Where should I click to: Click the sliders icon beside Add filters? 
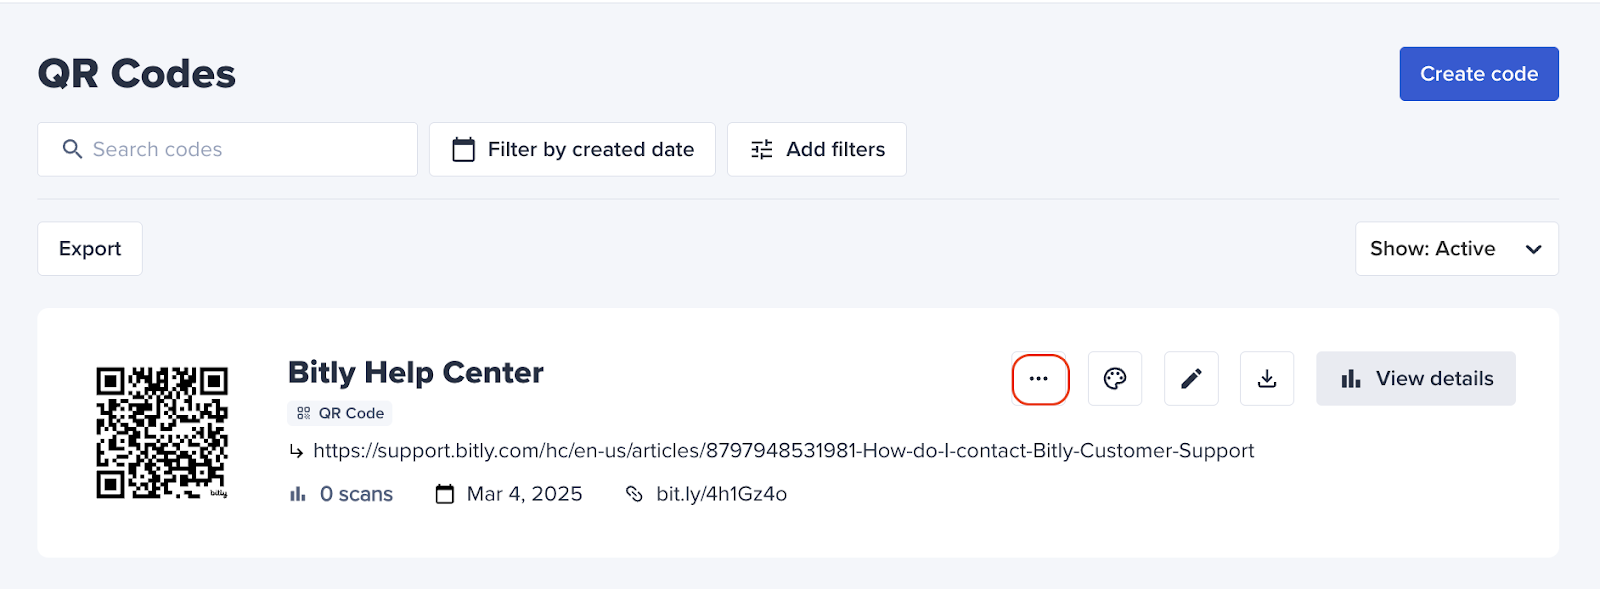coord(762,150)
